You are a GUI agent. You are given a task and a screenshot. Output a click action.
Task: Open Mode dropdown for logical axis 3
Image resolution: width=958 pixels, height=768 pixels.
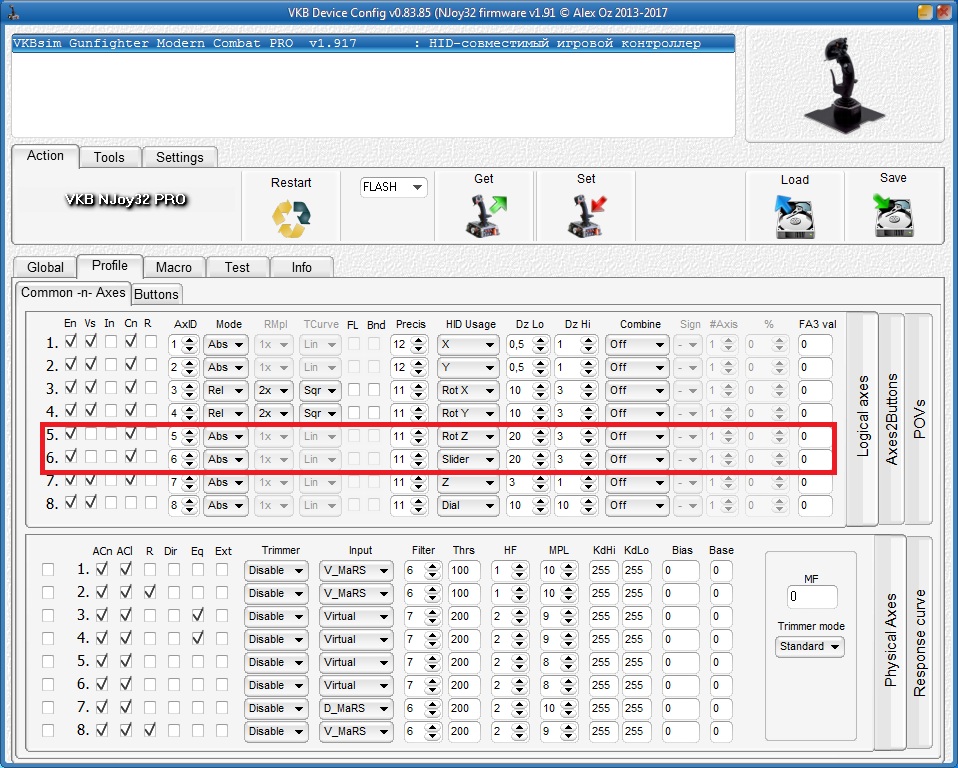tap(225, 390)
